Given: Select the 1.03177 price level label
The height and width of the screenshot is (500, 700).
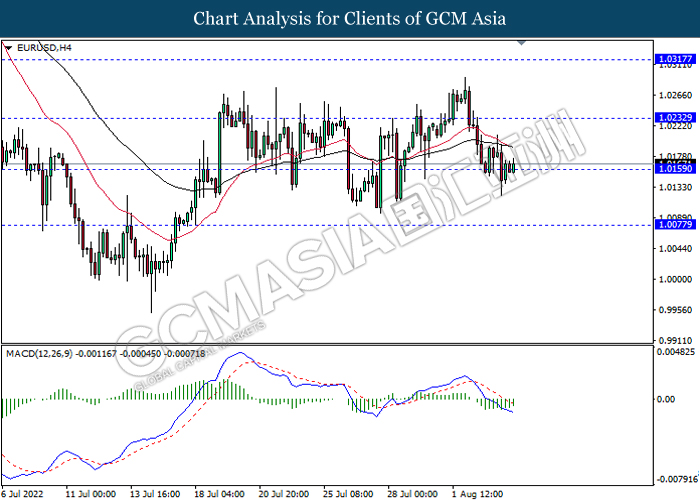Looking at the screenshot, I should click(x=675, y=59).
